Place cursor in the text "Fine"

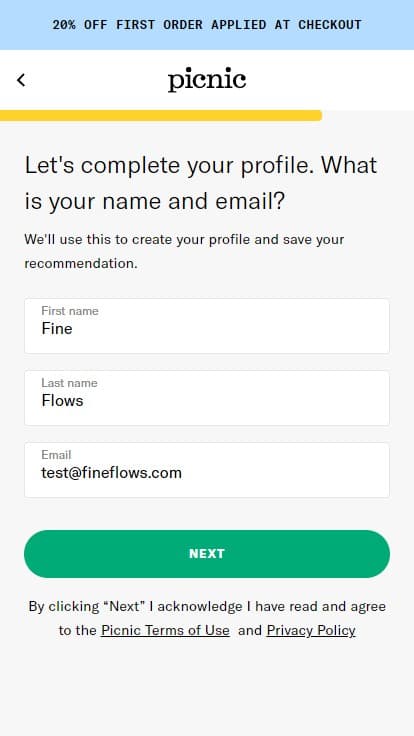click(57, 329)
